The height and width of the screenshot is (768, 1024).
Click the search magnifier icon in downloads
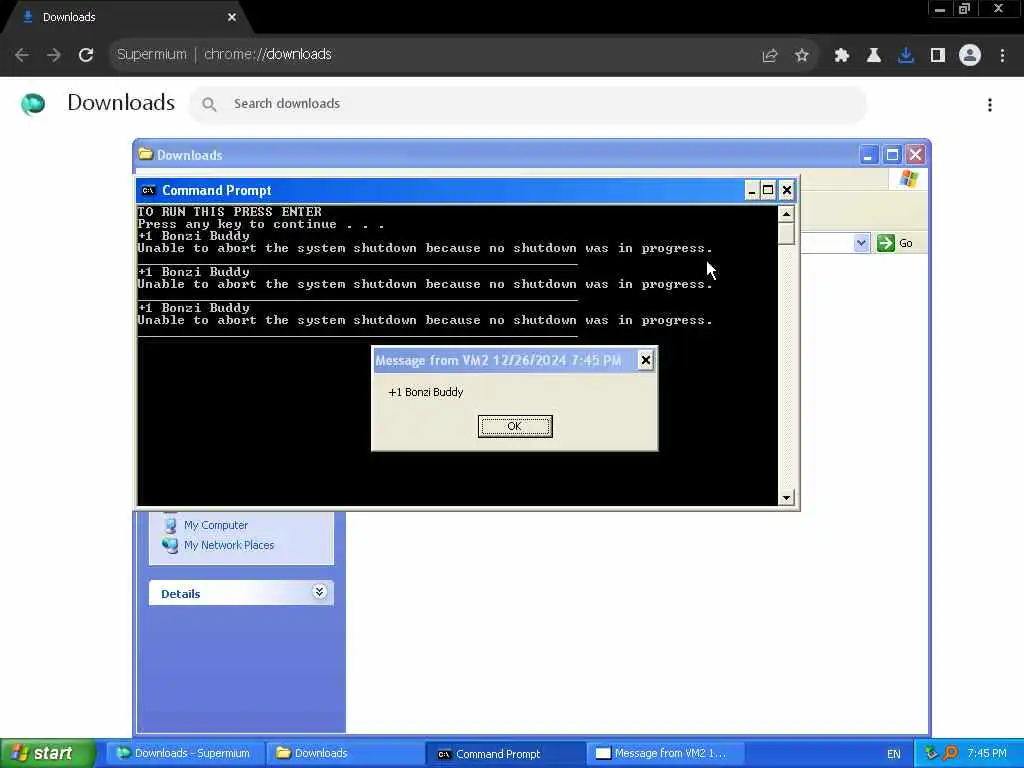(209, 104)
